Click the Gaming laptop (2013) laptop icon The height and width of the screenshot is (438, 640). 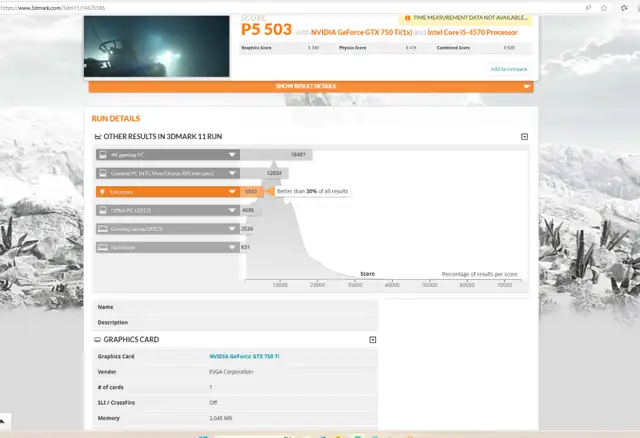(x=103, y=229)
